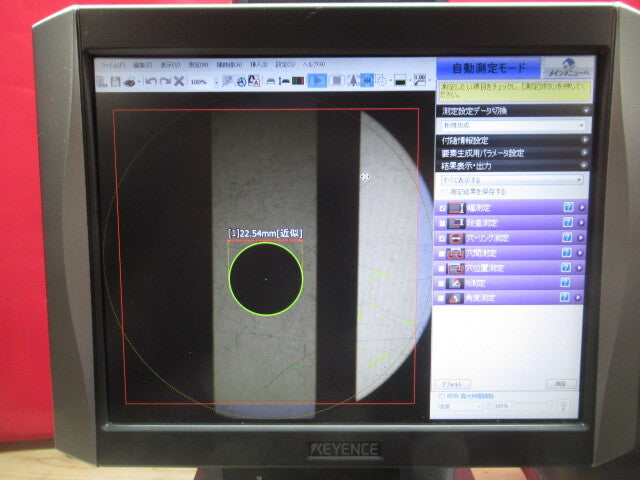Image resolution: width=640 pixels, height=480 pixels.
Task: Collapse the 結果表示・出力 section
Action: 584,165
